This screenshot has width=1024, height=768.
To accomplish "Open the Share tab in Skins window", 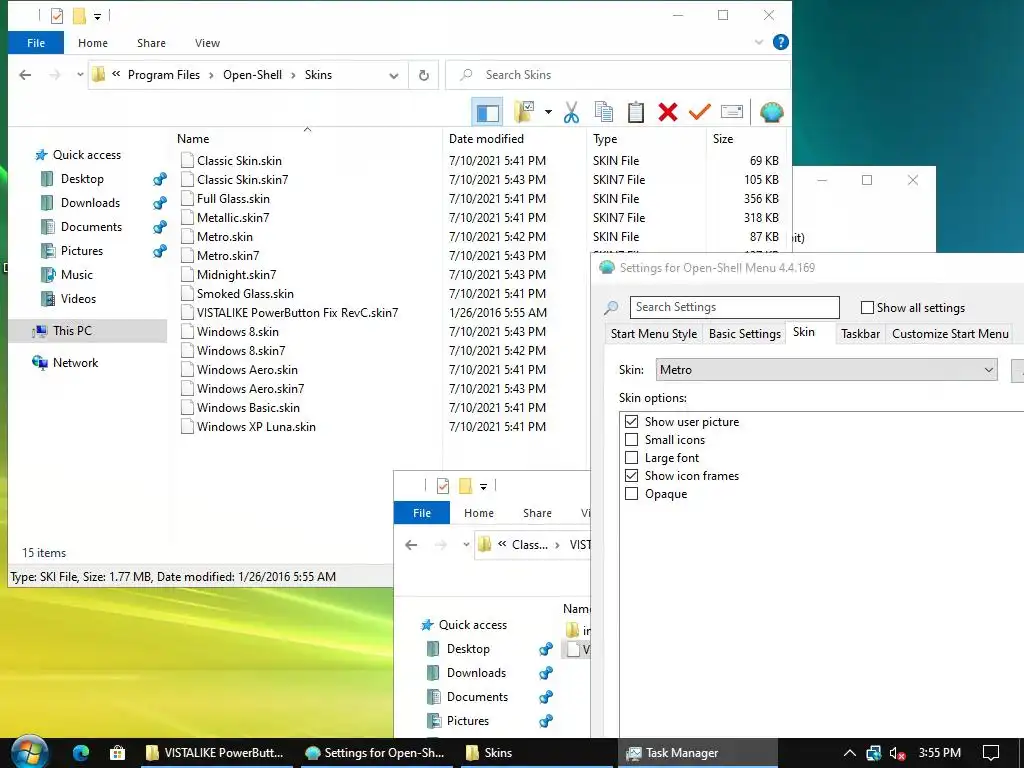I will pyautogui.click(x=152, y=43).
